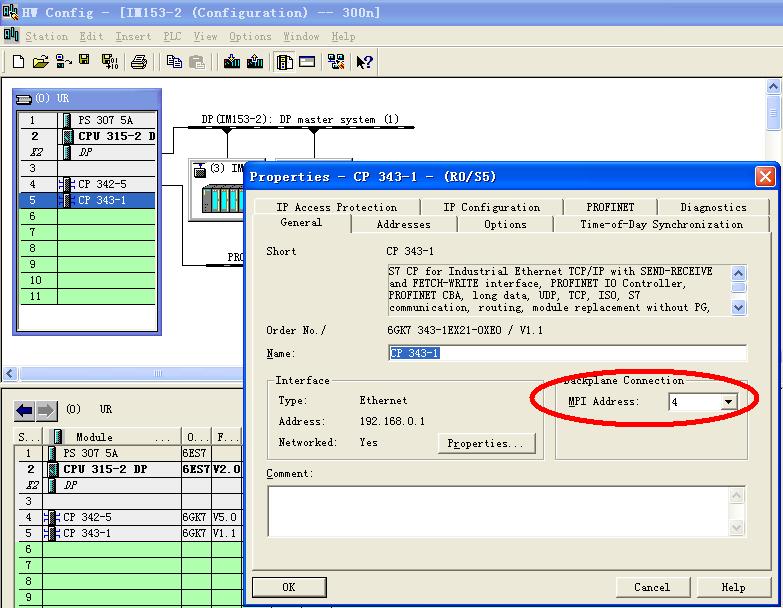Confirm the dialog with OK button
This screenshot has width=783, height=608.
[x=289, y=587]
